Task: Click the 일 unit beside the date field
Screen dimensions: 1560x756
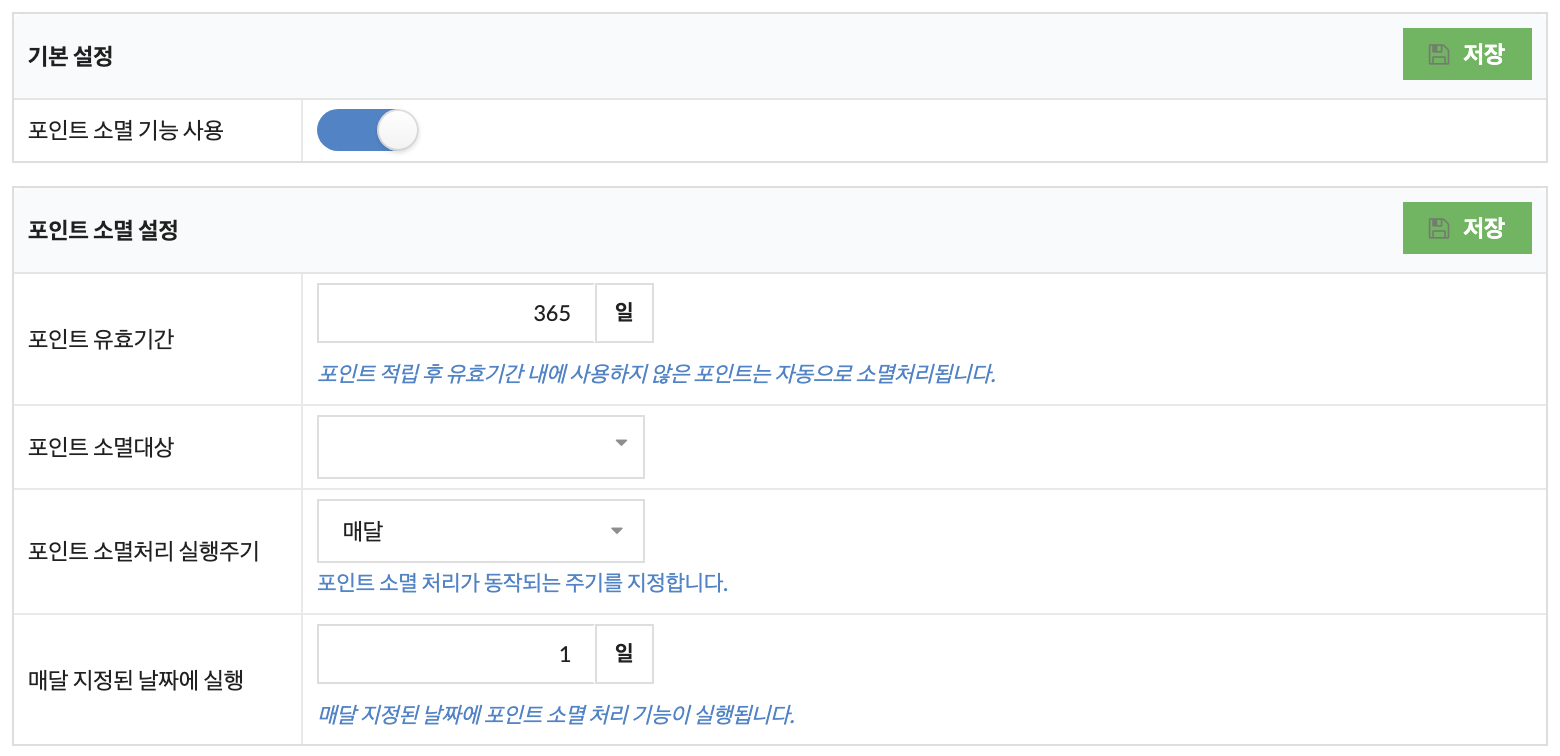Action: [625, 655]
